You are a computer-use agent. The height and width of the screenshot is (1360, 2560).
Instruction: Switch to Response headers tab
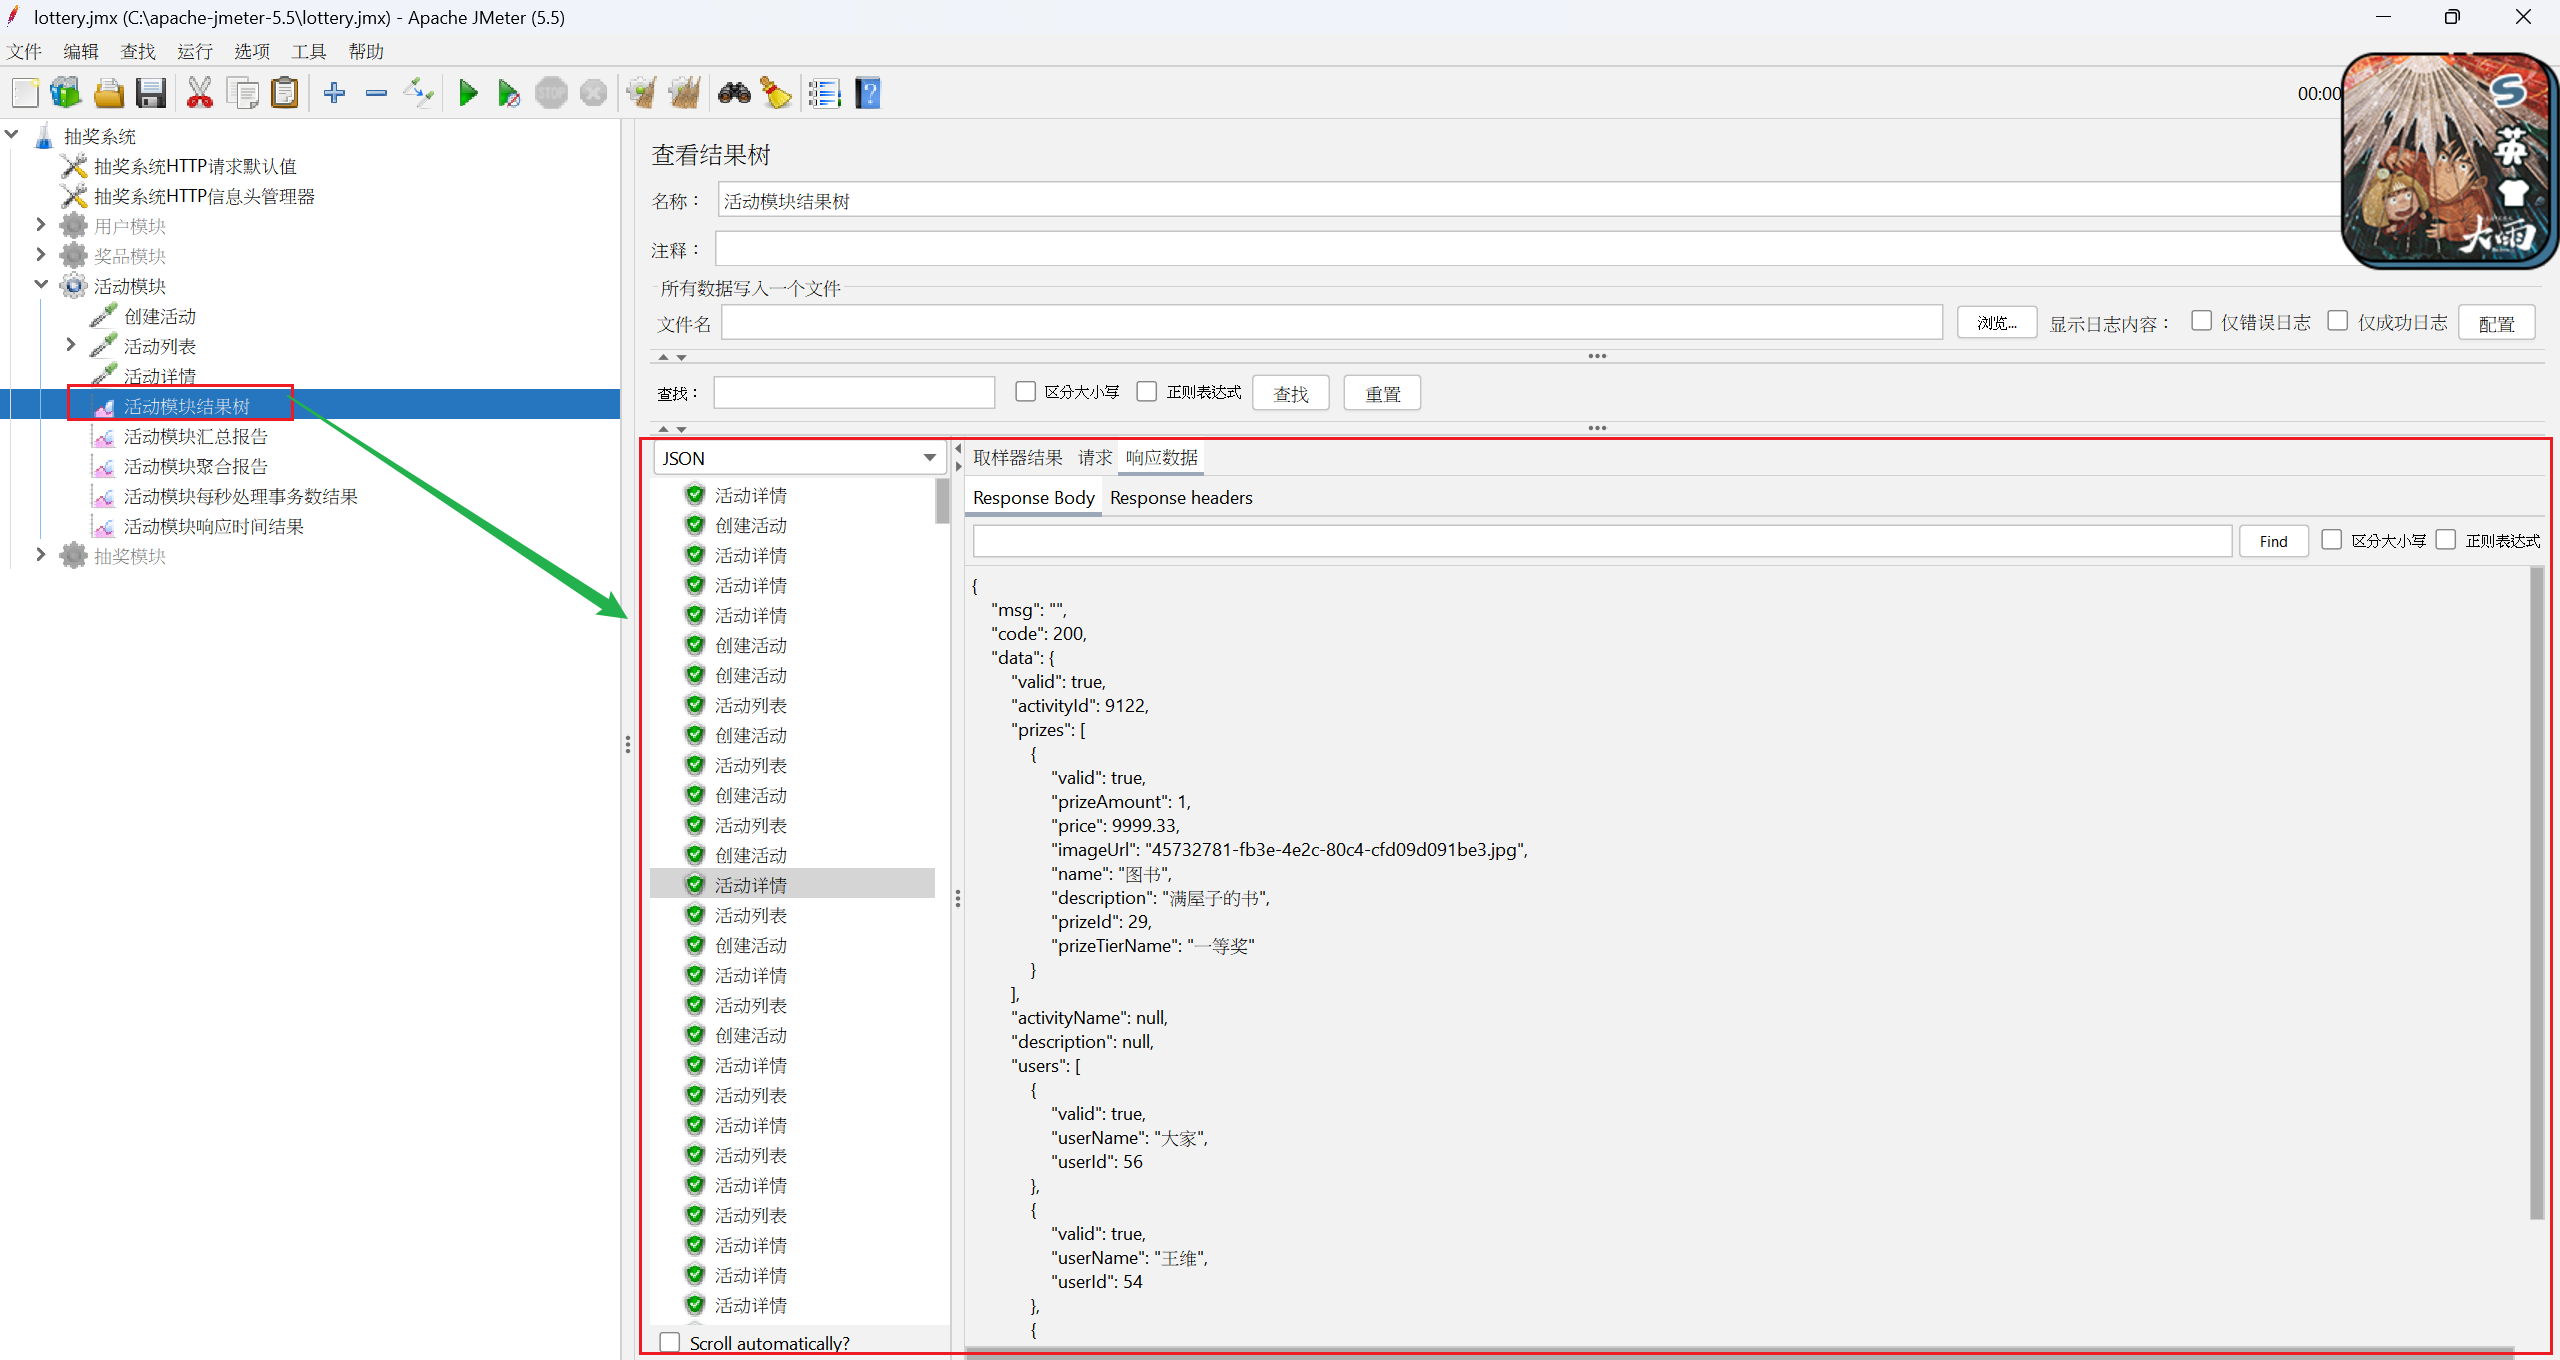(x=1180, y=498)
